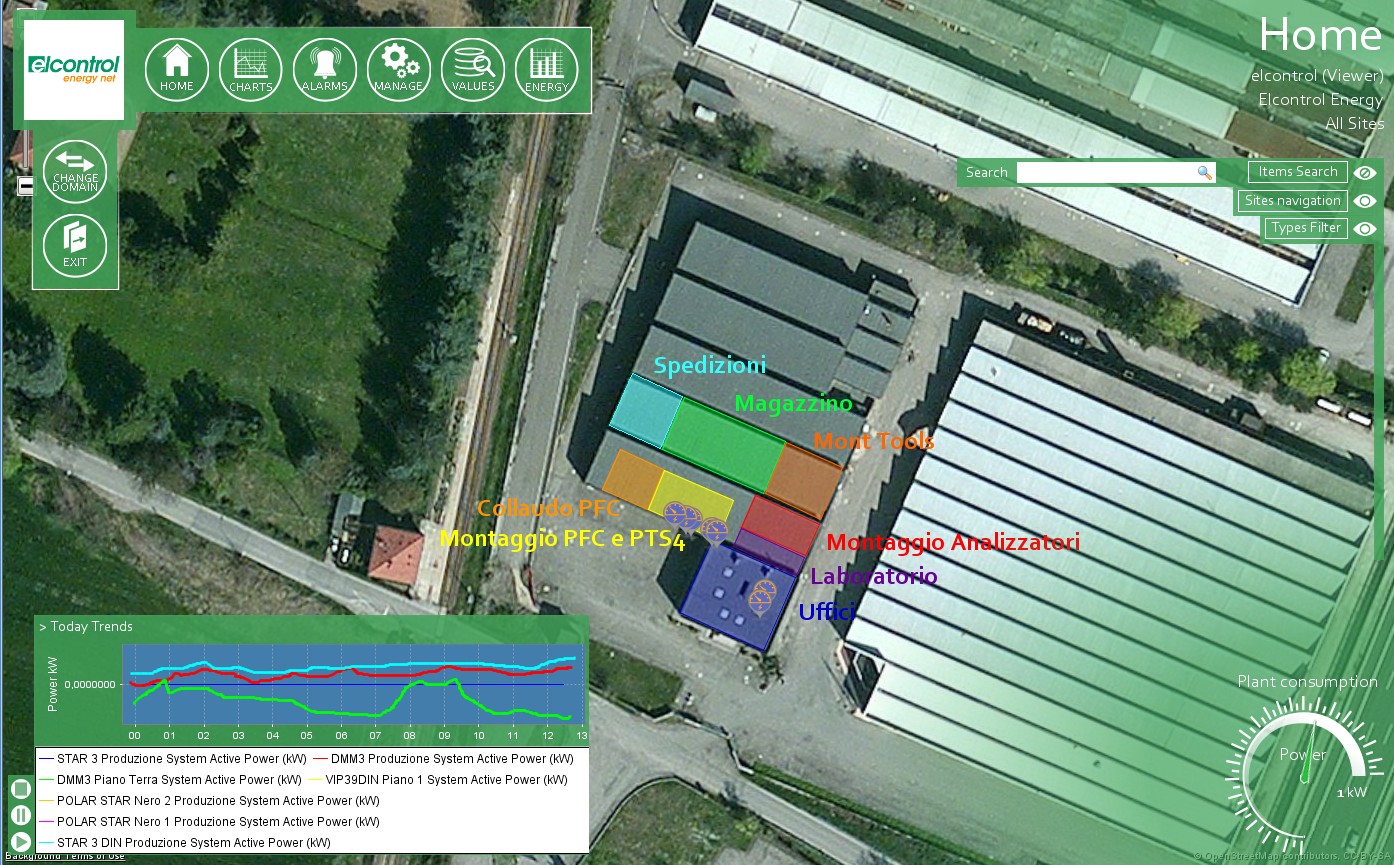
Task: Click the Home navigation icon
Action: pos(177,70)
